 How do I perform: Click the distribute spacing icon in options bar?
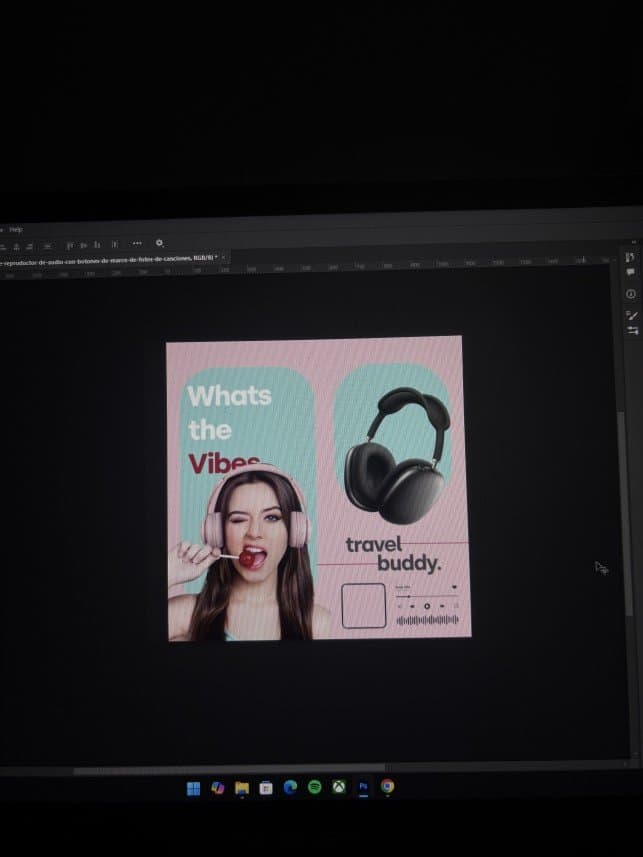coord(115,244)
